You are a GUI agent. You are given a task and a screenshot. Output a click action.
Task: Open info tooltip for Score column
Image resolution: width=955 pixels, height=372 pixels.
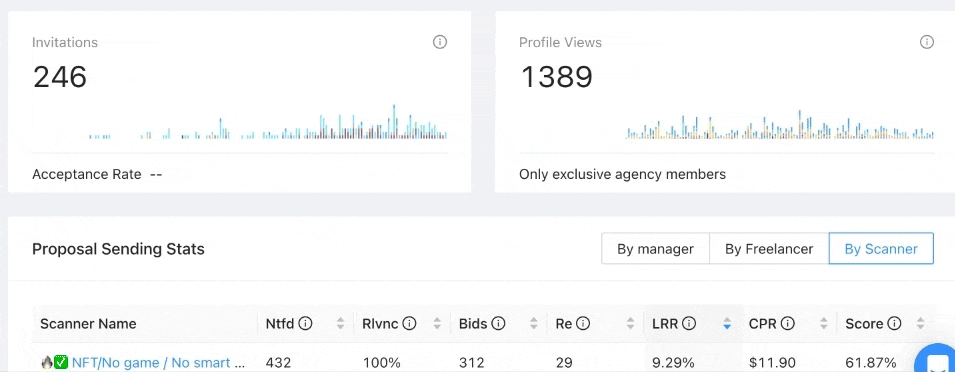pyautogui.click(x=894, y=324)
